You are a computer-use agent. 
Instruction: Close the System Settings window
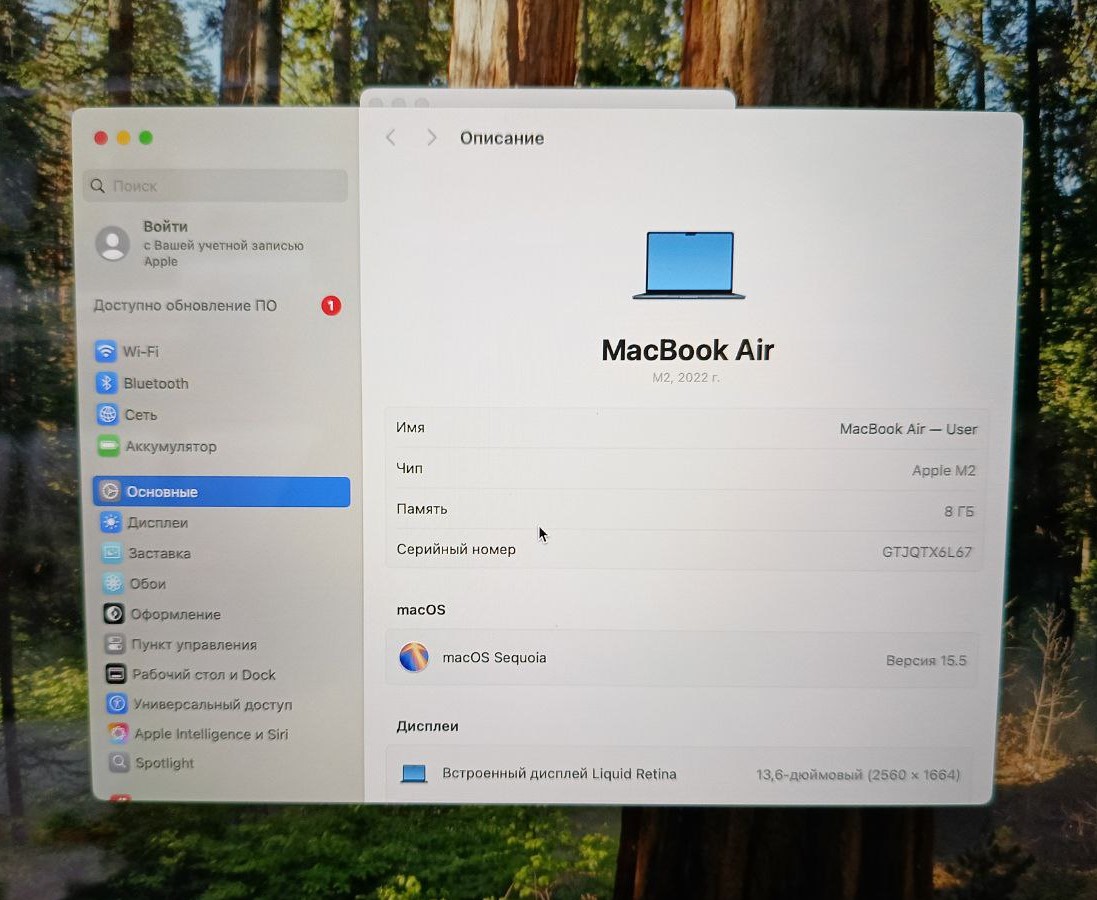[101, 138]
